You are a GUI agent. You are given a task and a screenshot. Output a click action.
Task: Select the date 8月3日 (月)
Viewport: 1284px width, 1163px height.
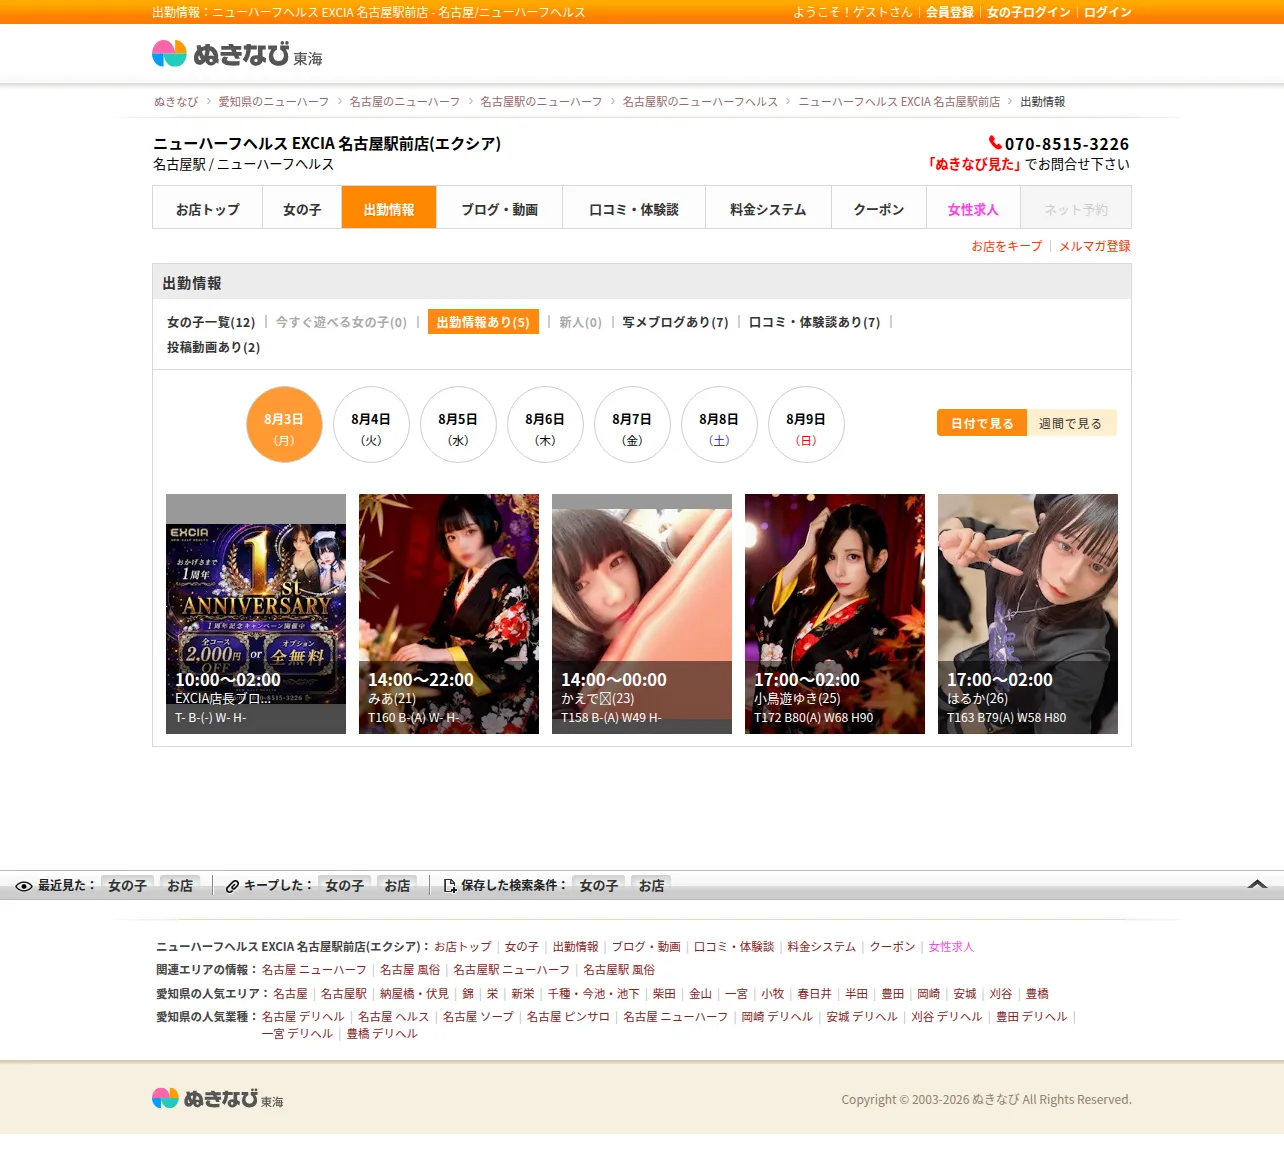pos(284,424)
